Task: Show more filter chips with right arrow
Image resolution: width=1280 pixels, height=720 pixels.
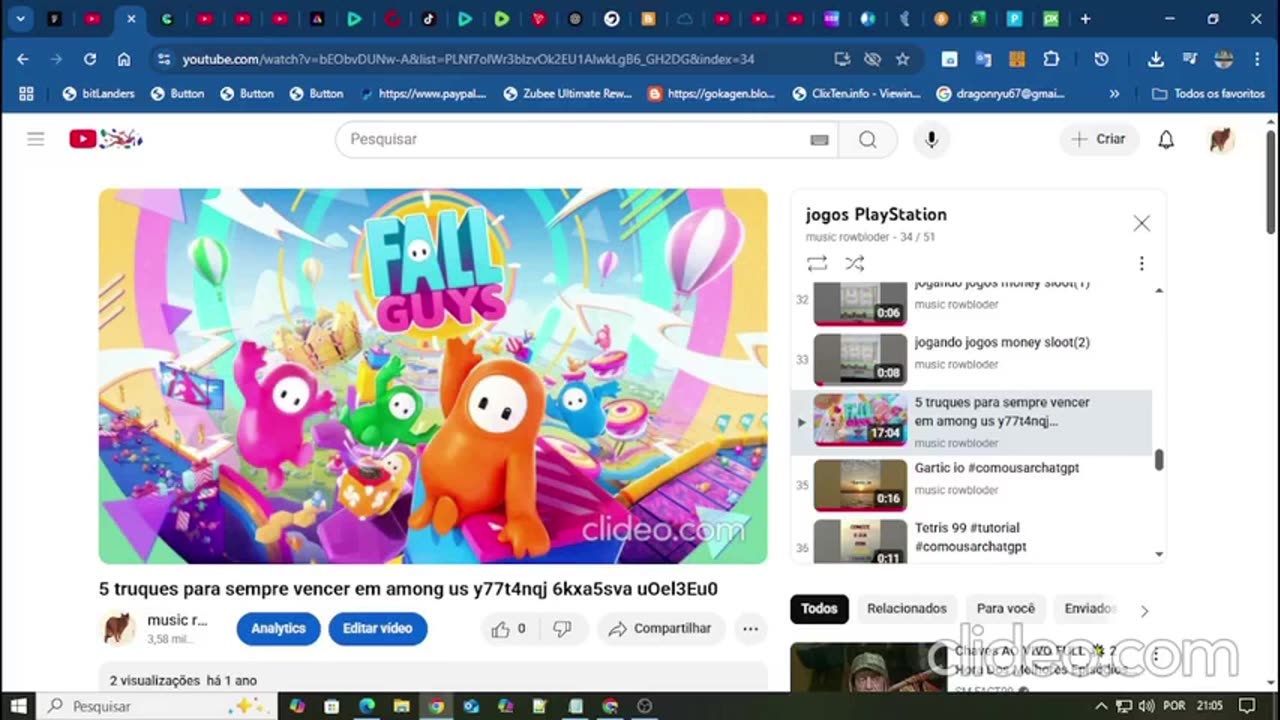Action: click(x=1144, y=610)
